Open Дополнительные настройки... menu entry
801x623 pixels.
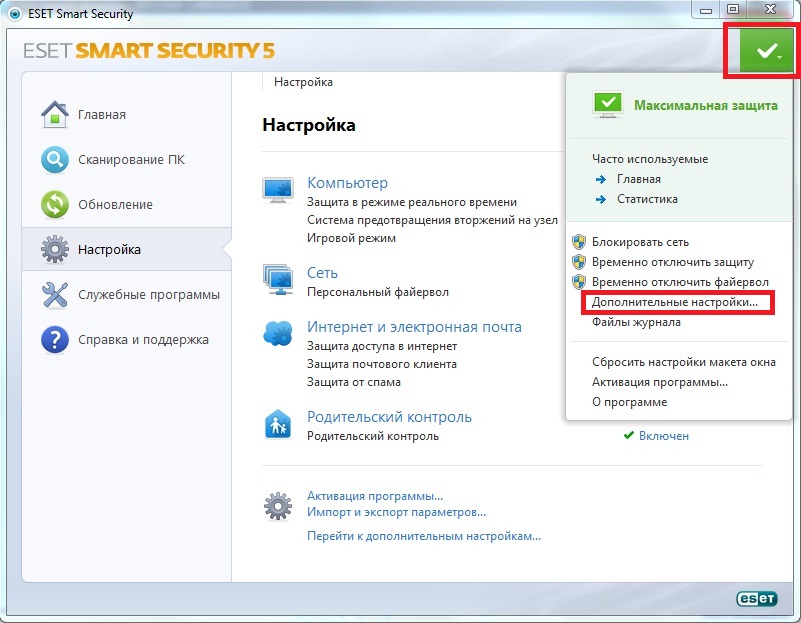pyautogui.click(x=674, y=302)
